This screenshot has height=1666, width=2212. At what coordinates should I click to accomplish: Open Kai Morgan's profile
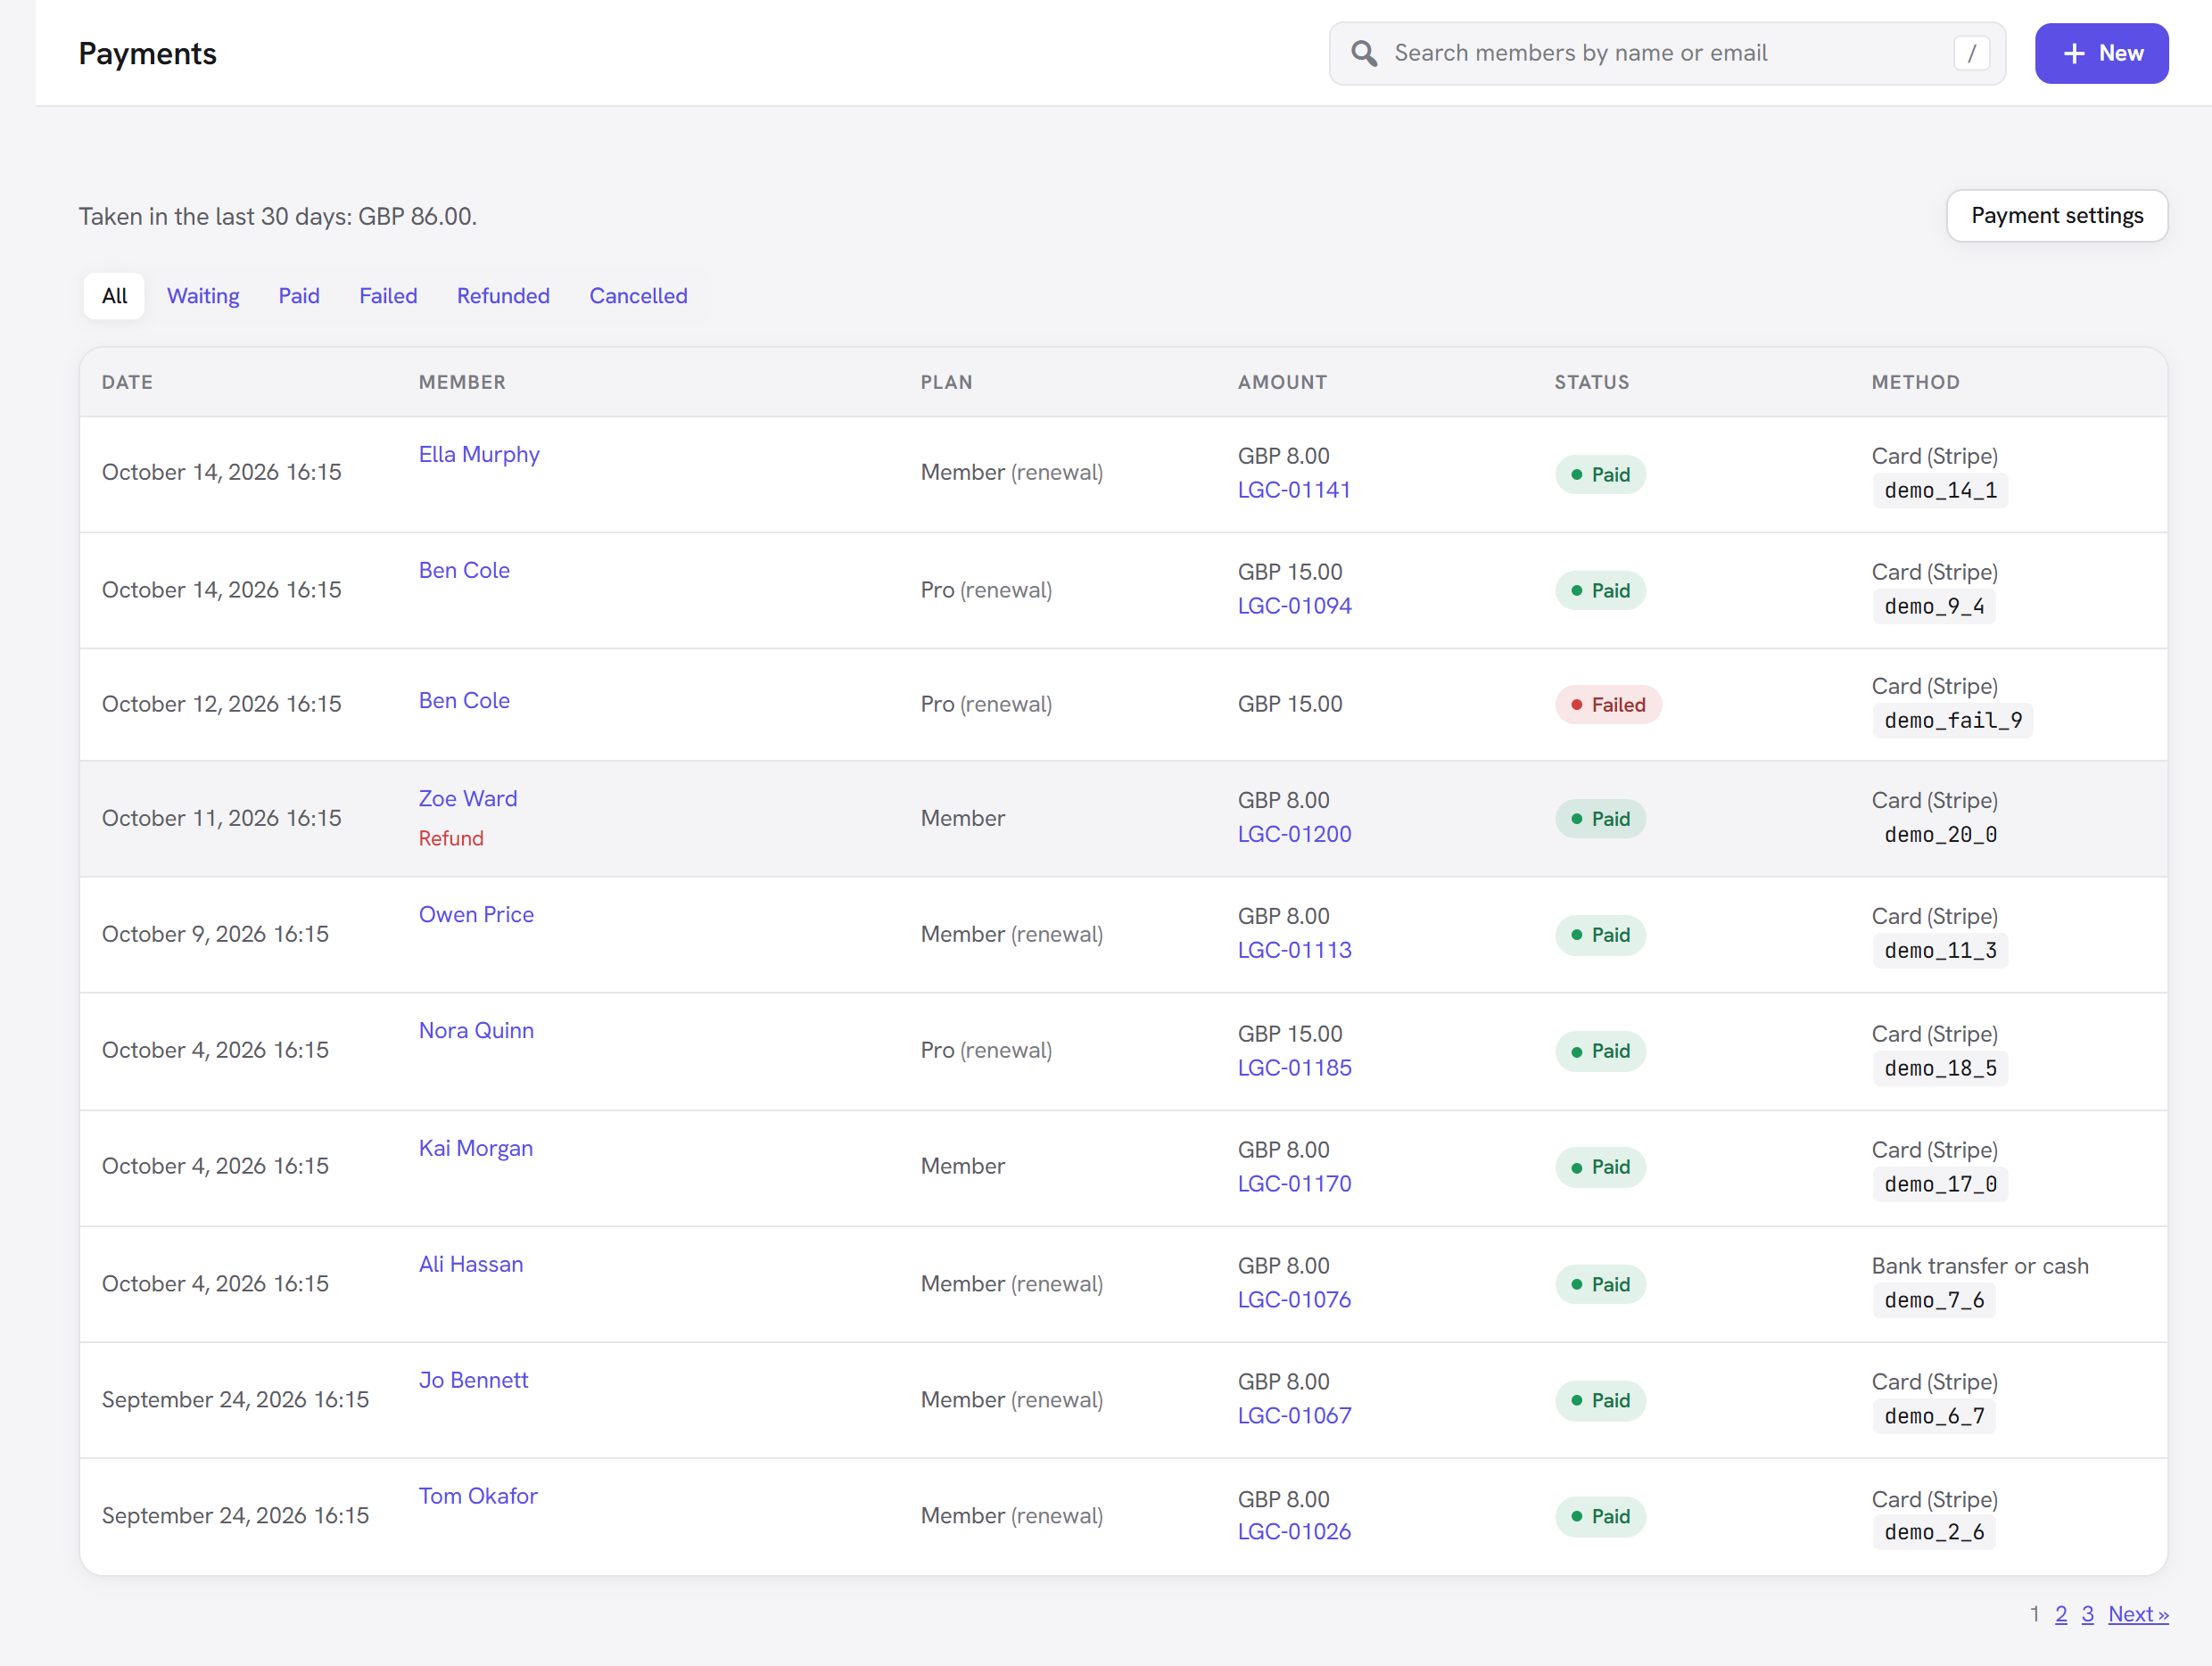[x=476, y=1148]
